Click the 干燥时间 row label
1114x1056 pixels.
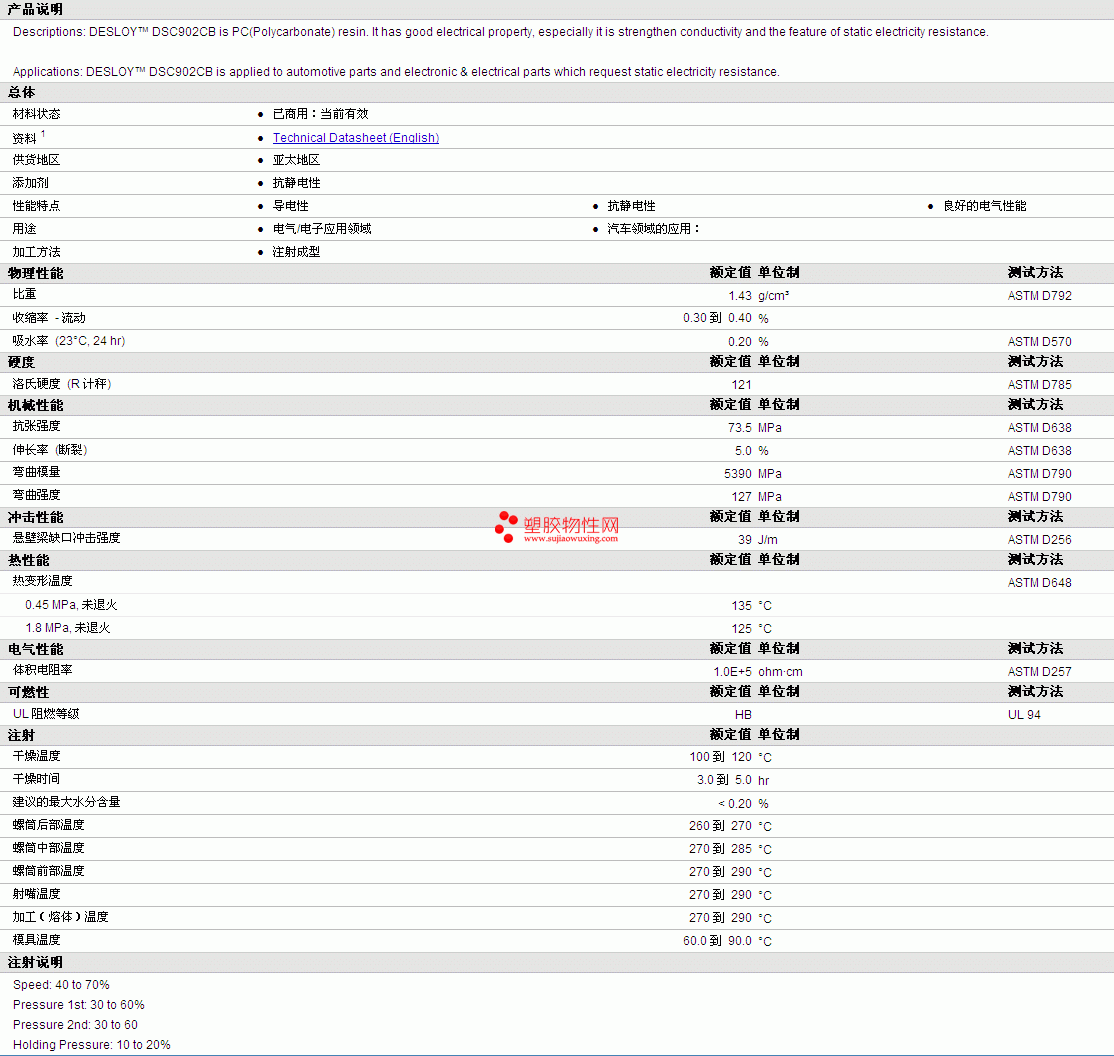[36, 779]
